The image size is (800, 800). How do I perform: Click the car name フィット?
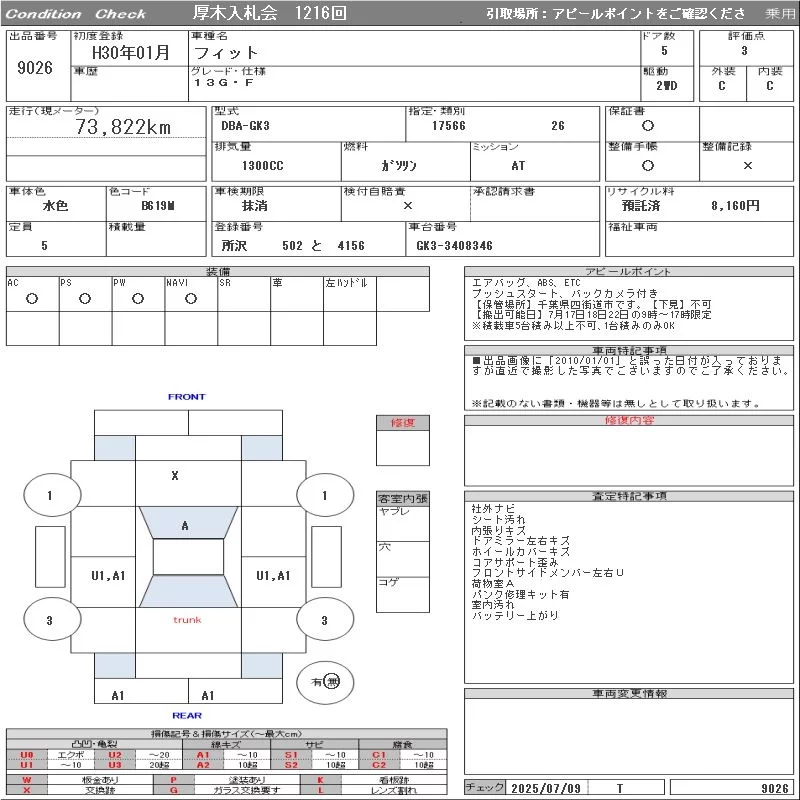tap(226, 53)
